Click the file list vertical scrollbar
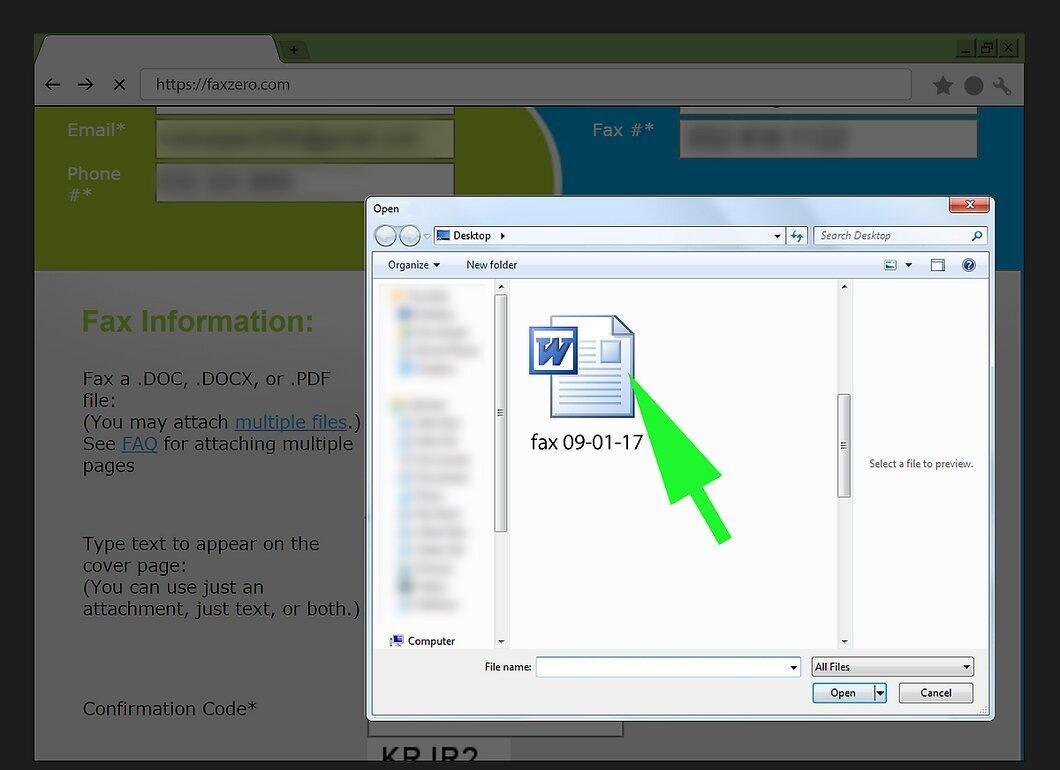1060x770 pixels. pos(844,464)
